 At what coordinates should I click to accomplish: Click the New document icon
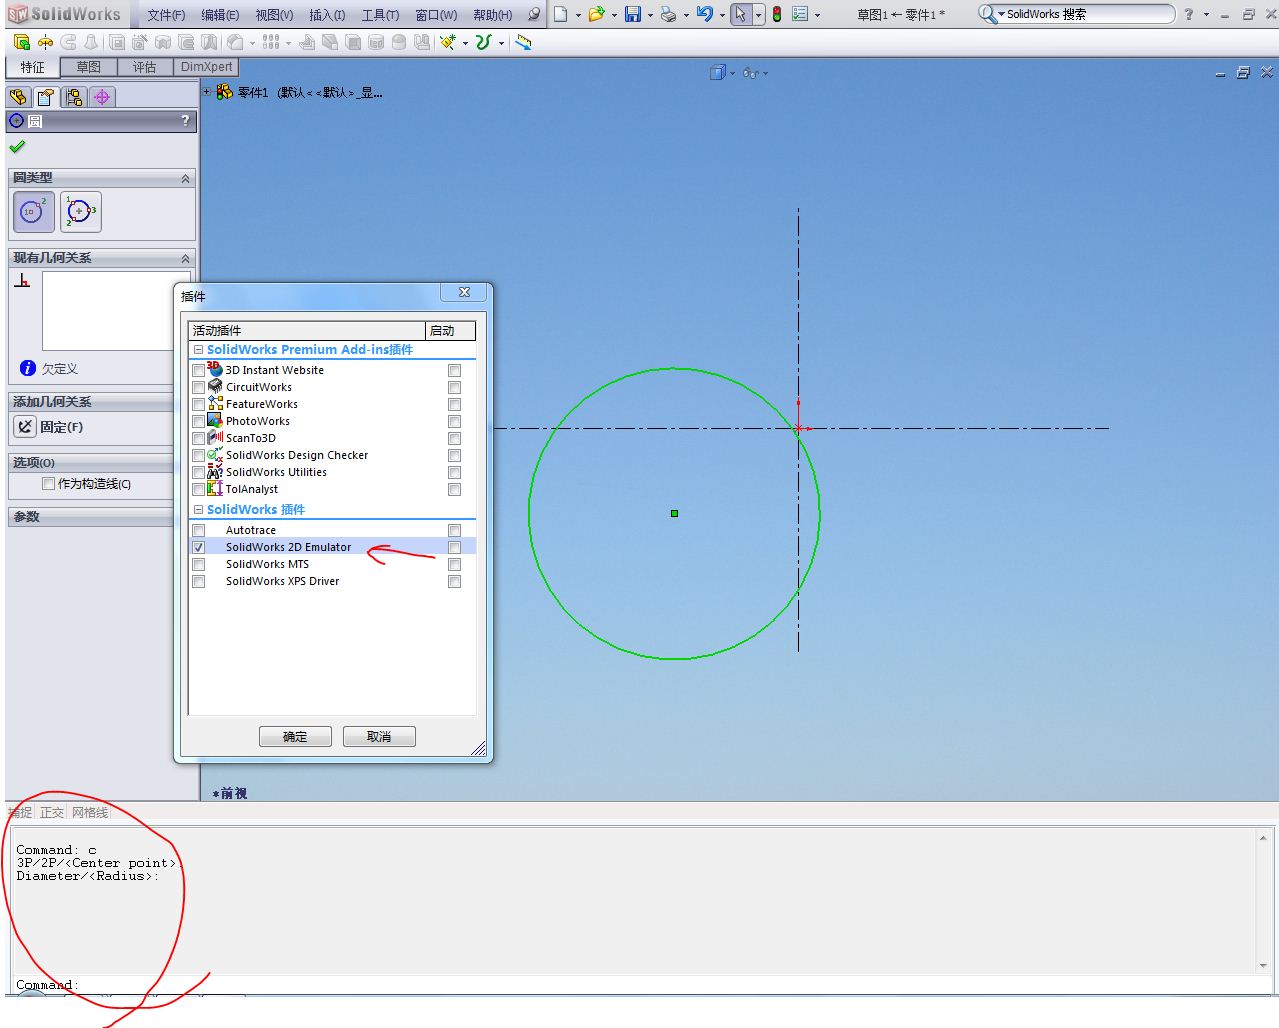pos(561,14)
